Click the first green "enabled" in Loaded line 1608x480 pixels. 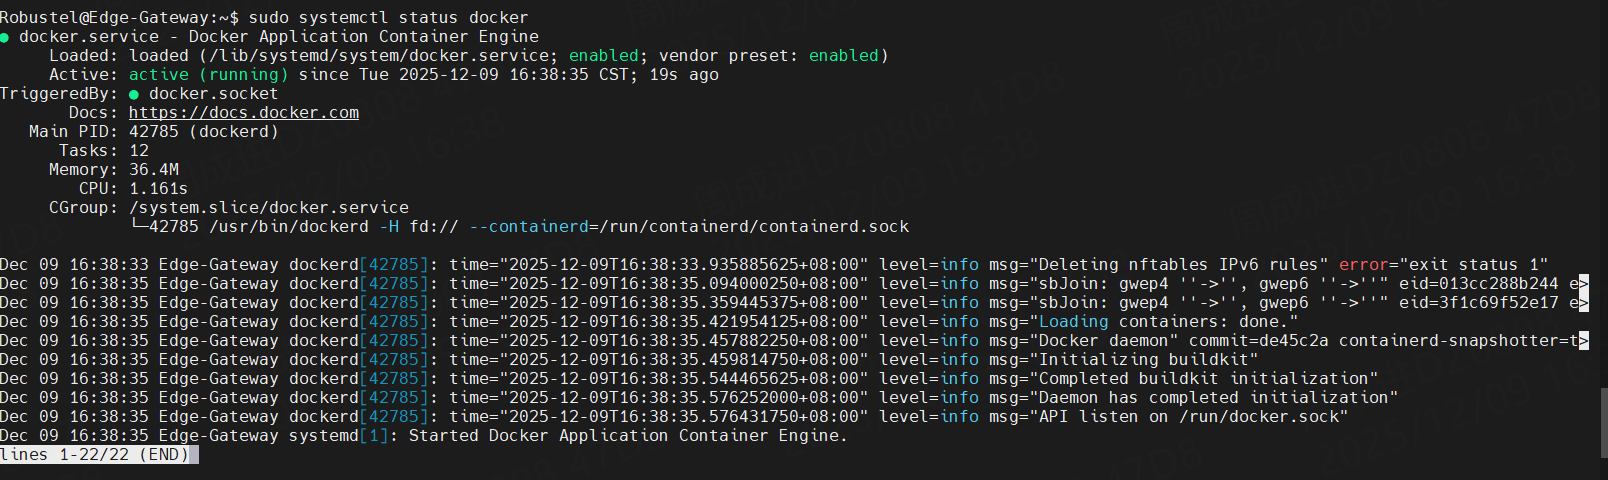coord(603,56)
